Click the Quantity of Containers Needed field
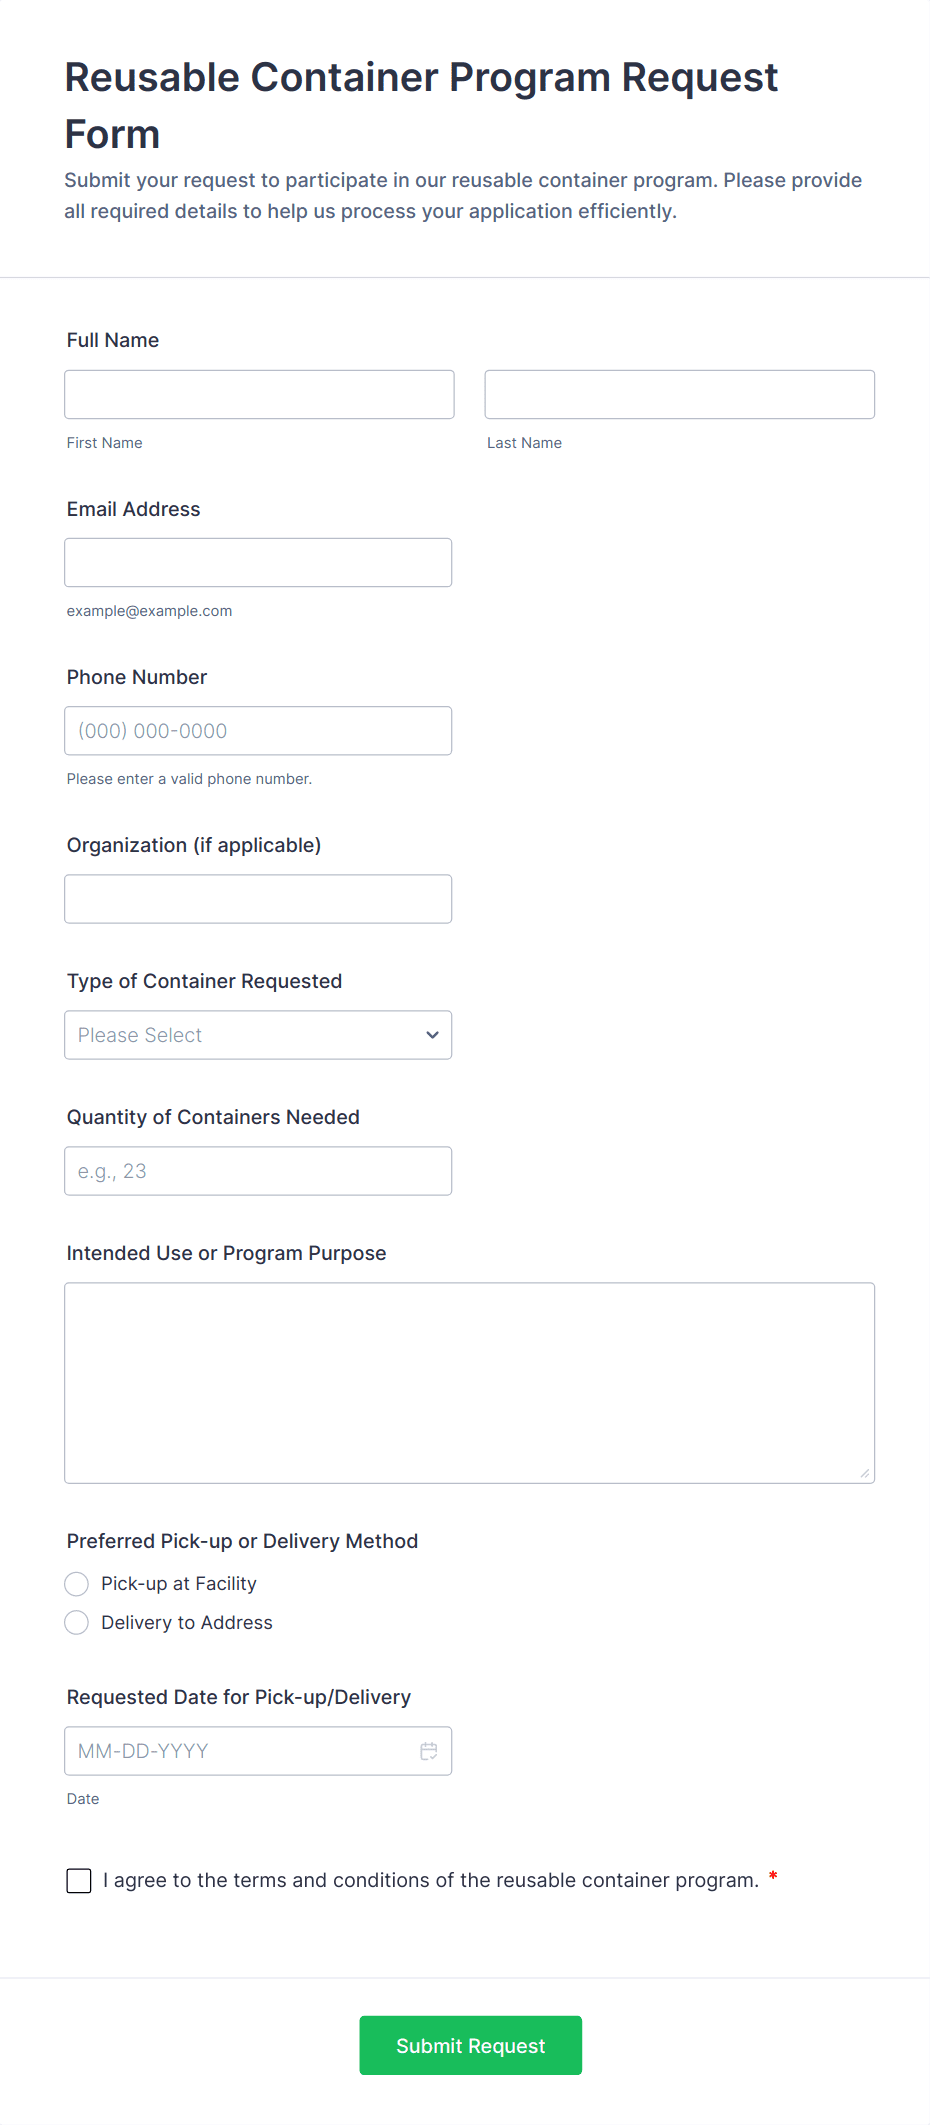Viewport: 930px width, 2125px height. [258, 1170]
